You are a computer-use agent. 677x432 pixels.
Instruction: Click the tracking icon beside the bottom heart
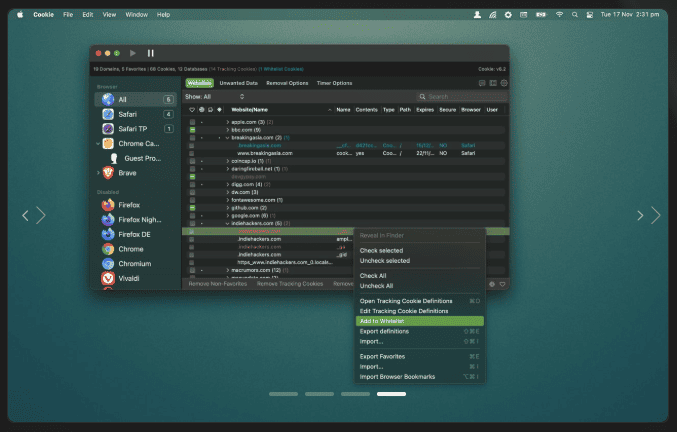click(x=492, y=284)
